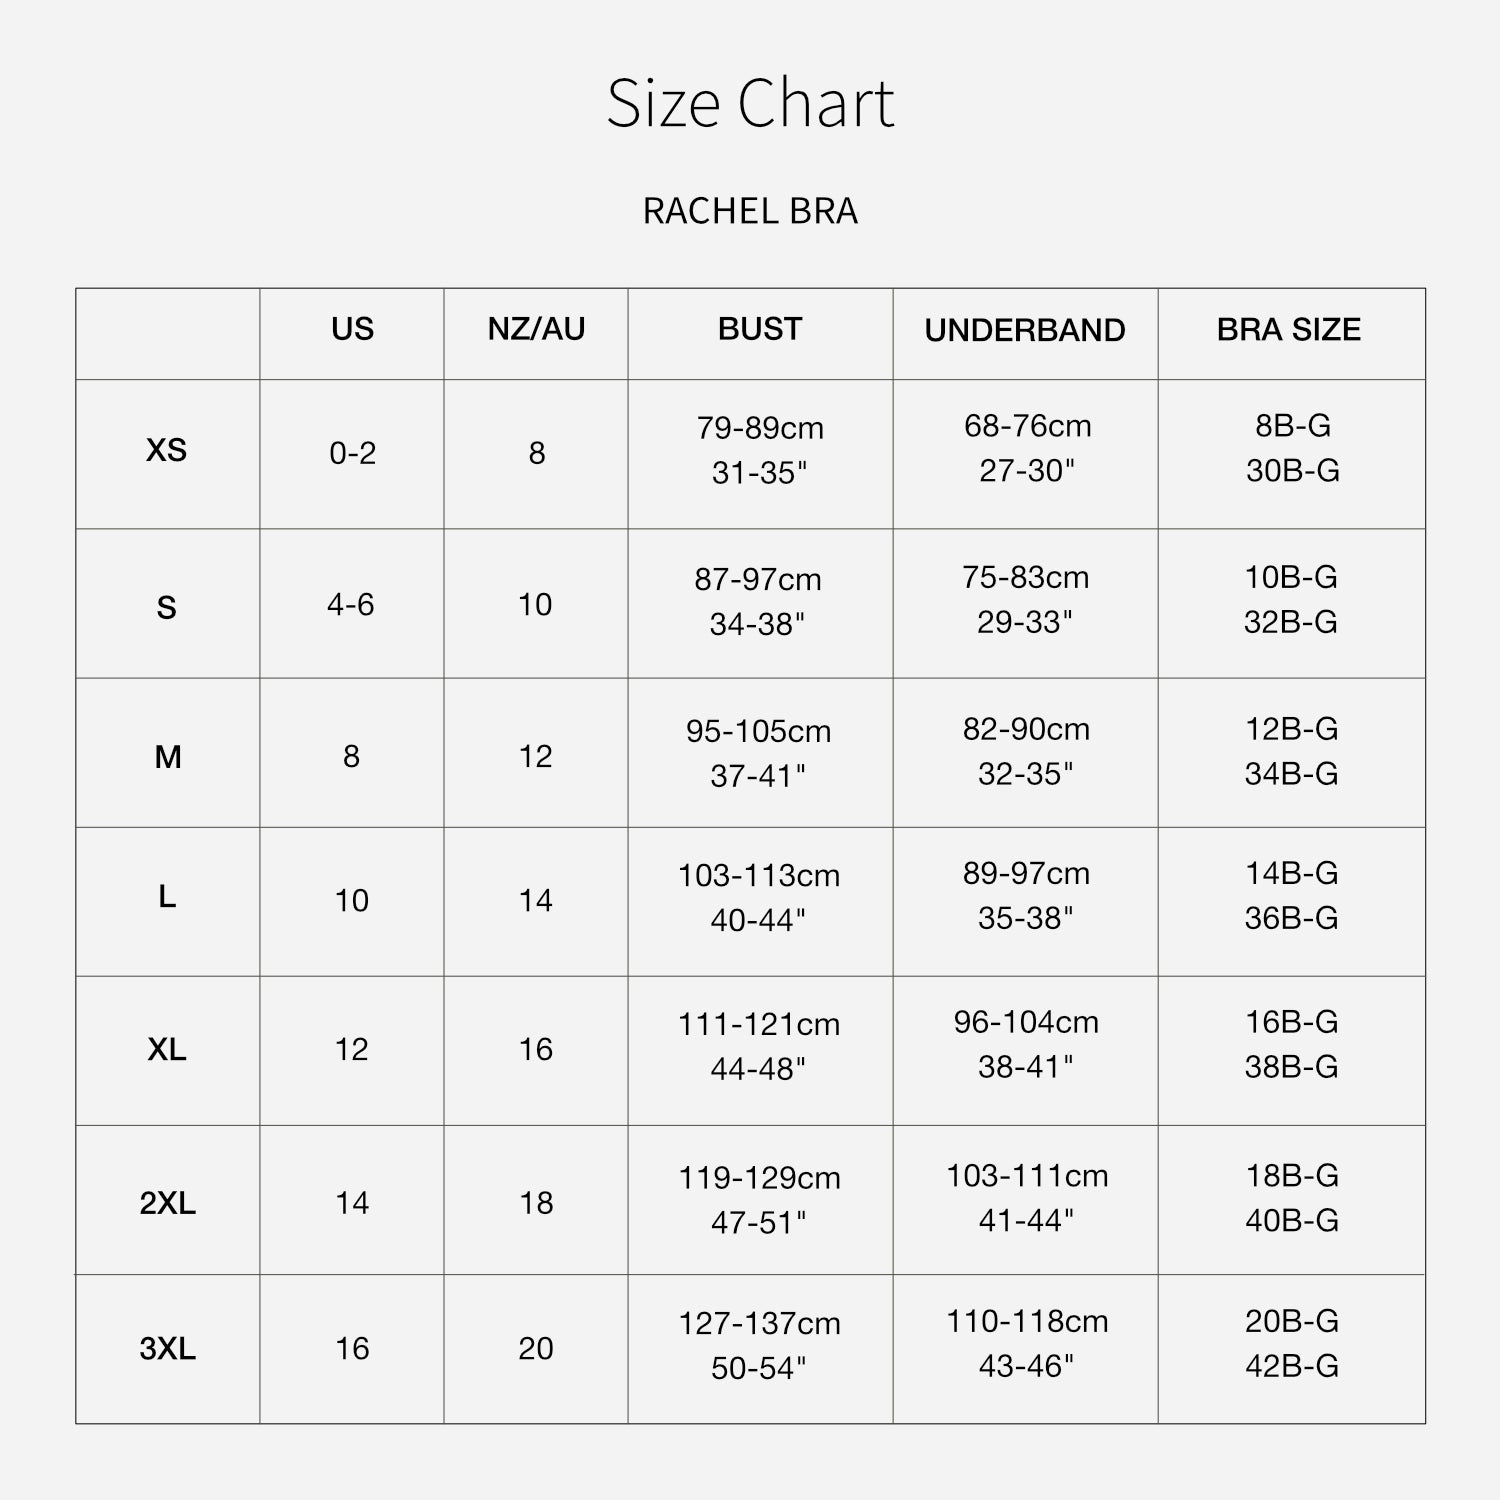
Task: Click the XS row label
Action: pos(167,450)
